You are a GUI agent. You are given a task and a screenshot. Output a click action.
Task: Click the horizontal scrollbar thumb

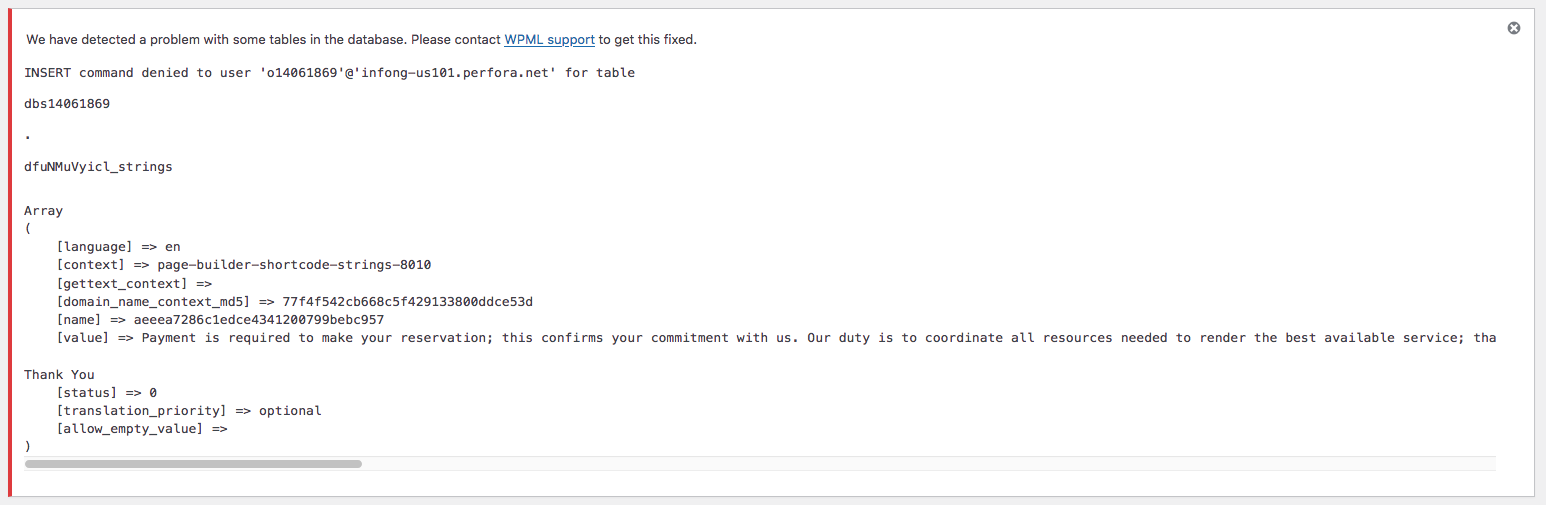pos(193,464)
